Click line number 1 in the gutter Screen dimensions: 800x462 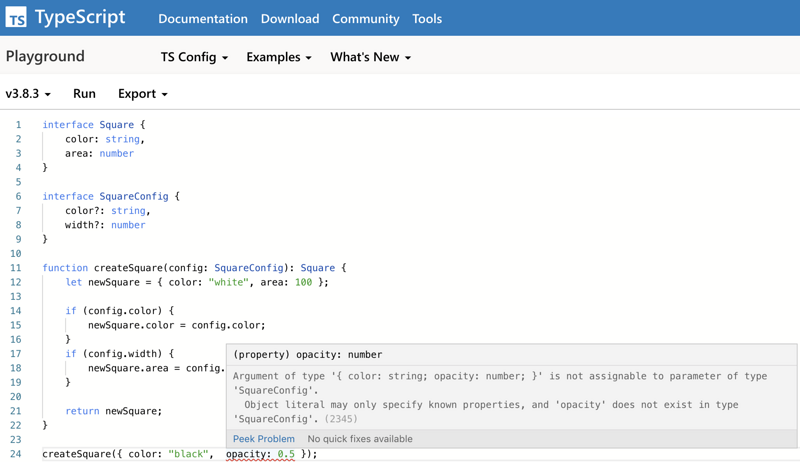coord(18,124)
